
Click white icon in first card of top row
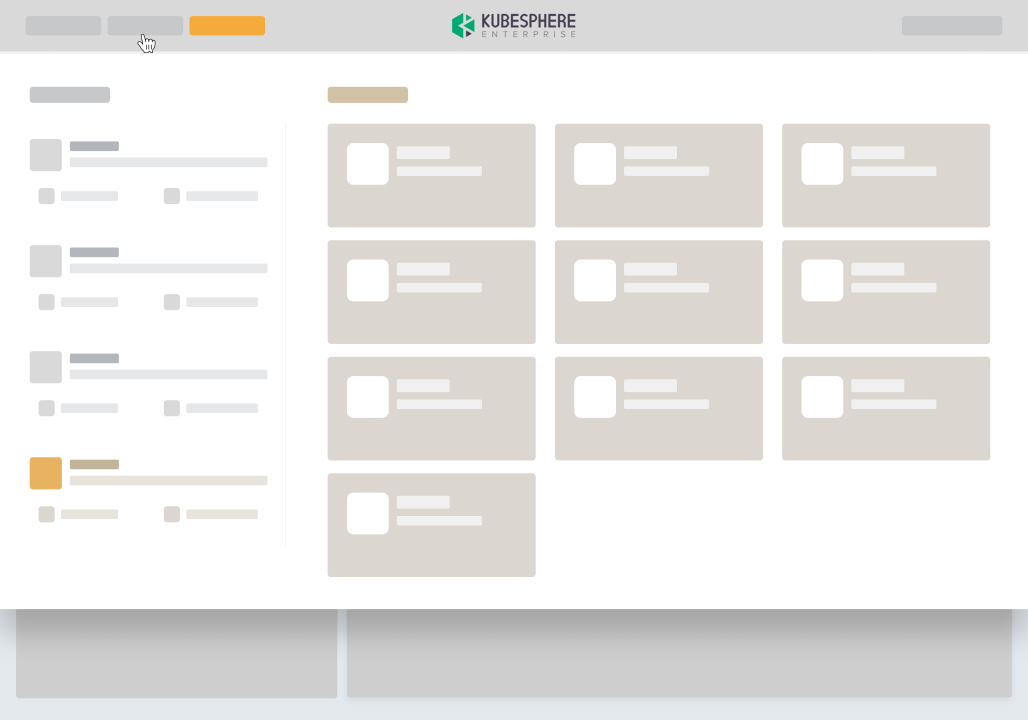368,164
